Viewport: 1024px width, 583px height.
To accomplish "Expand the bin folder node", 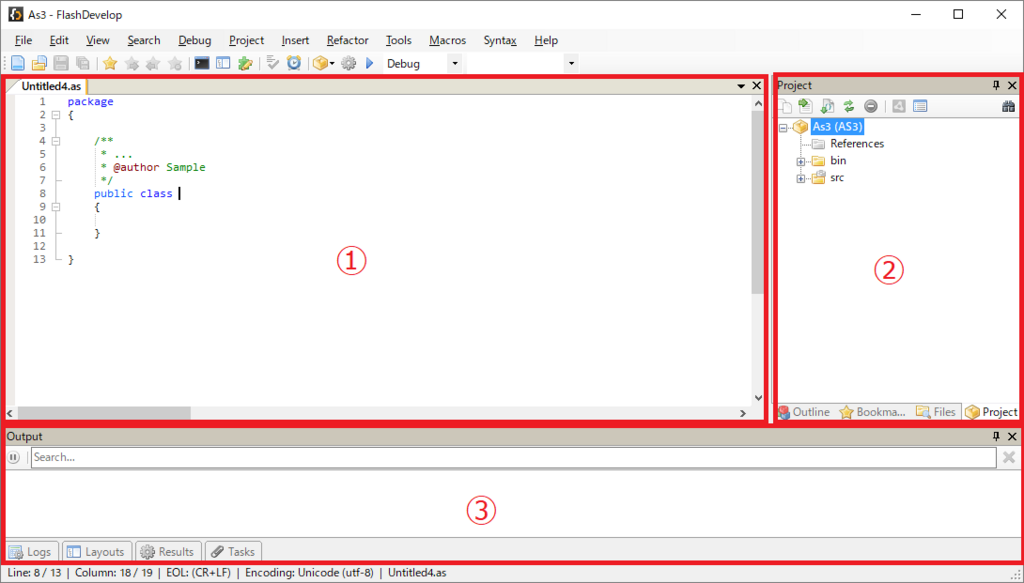I will tap(801, 162).
